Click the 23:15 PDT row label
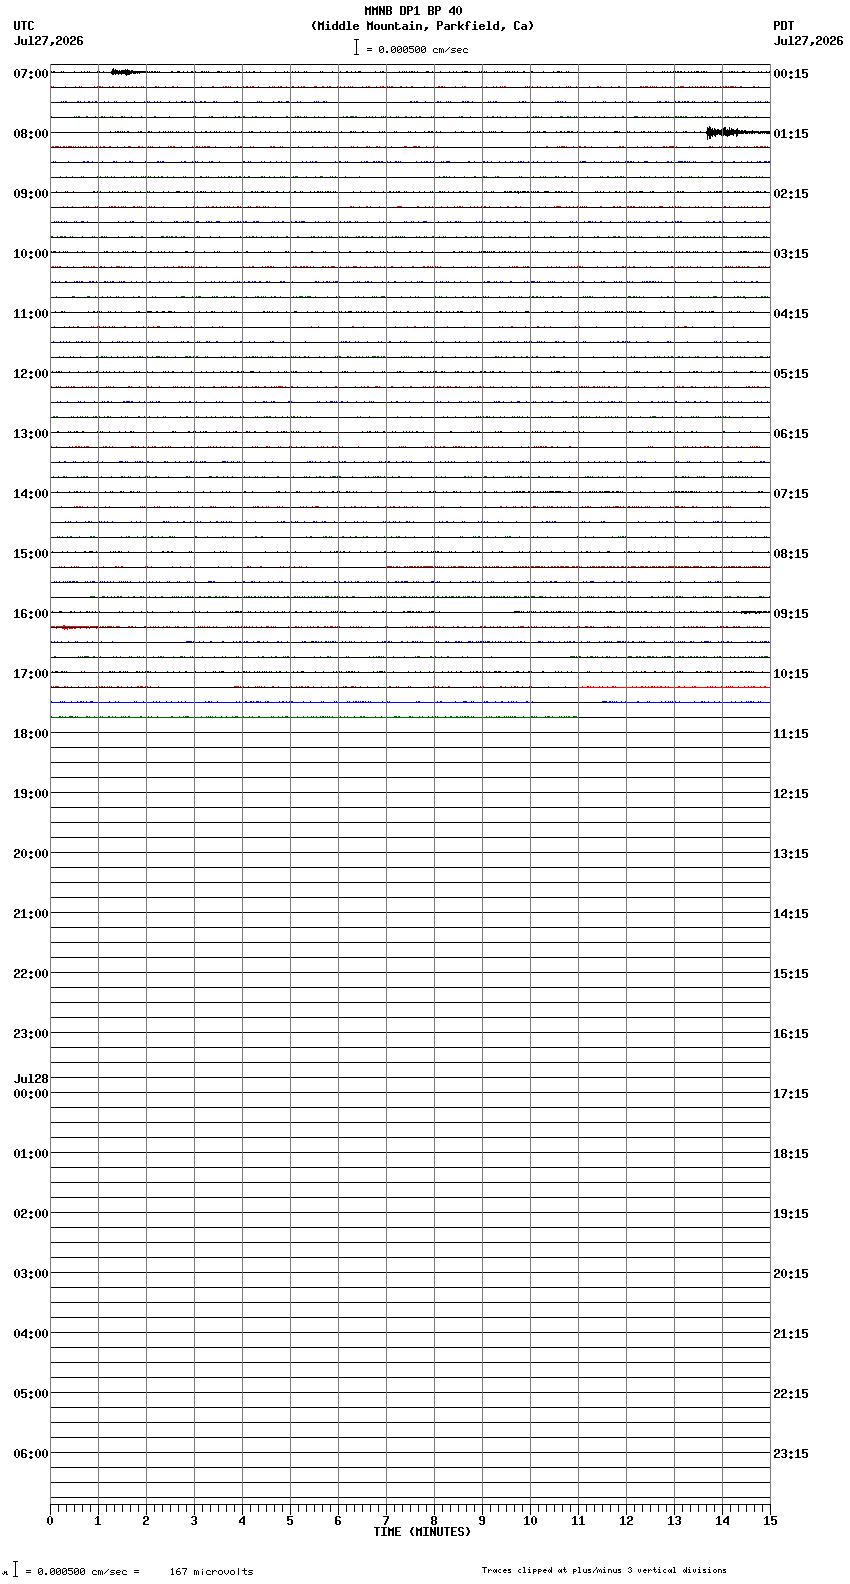The width and height of the screenshot is (850, 1584). point(791,1454)
